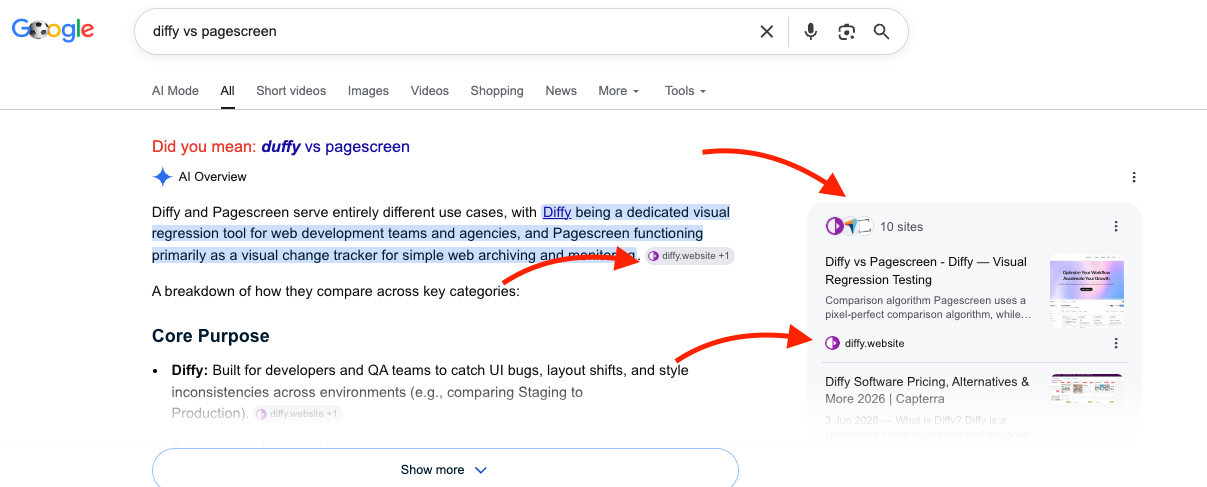Clear the search box with the X icon
This screenshot has height=487, width=1207.
point(767,32)
